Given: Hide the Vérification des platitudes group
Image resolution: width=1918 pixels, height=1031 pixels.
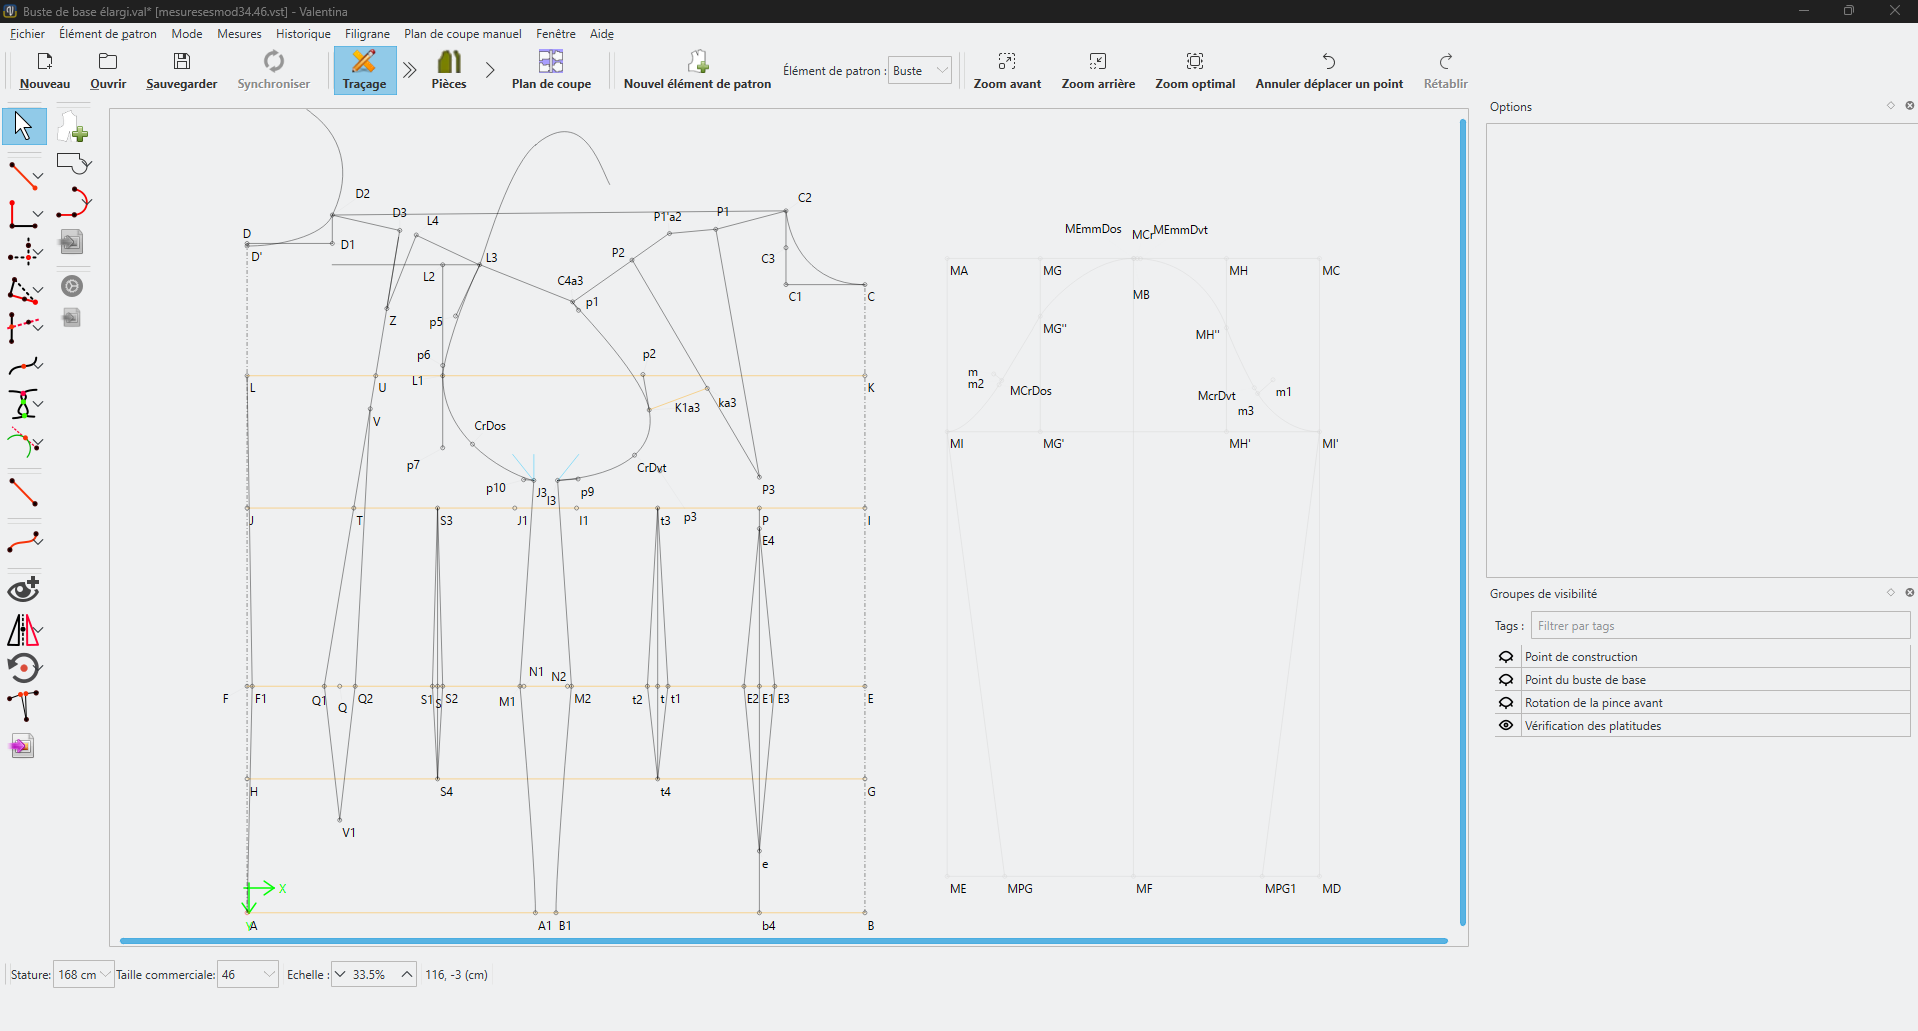Looking at the screenshot, I should coord(1506,726).
